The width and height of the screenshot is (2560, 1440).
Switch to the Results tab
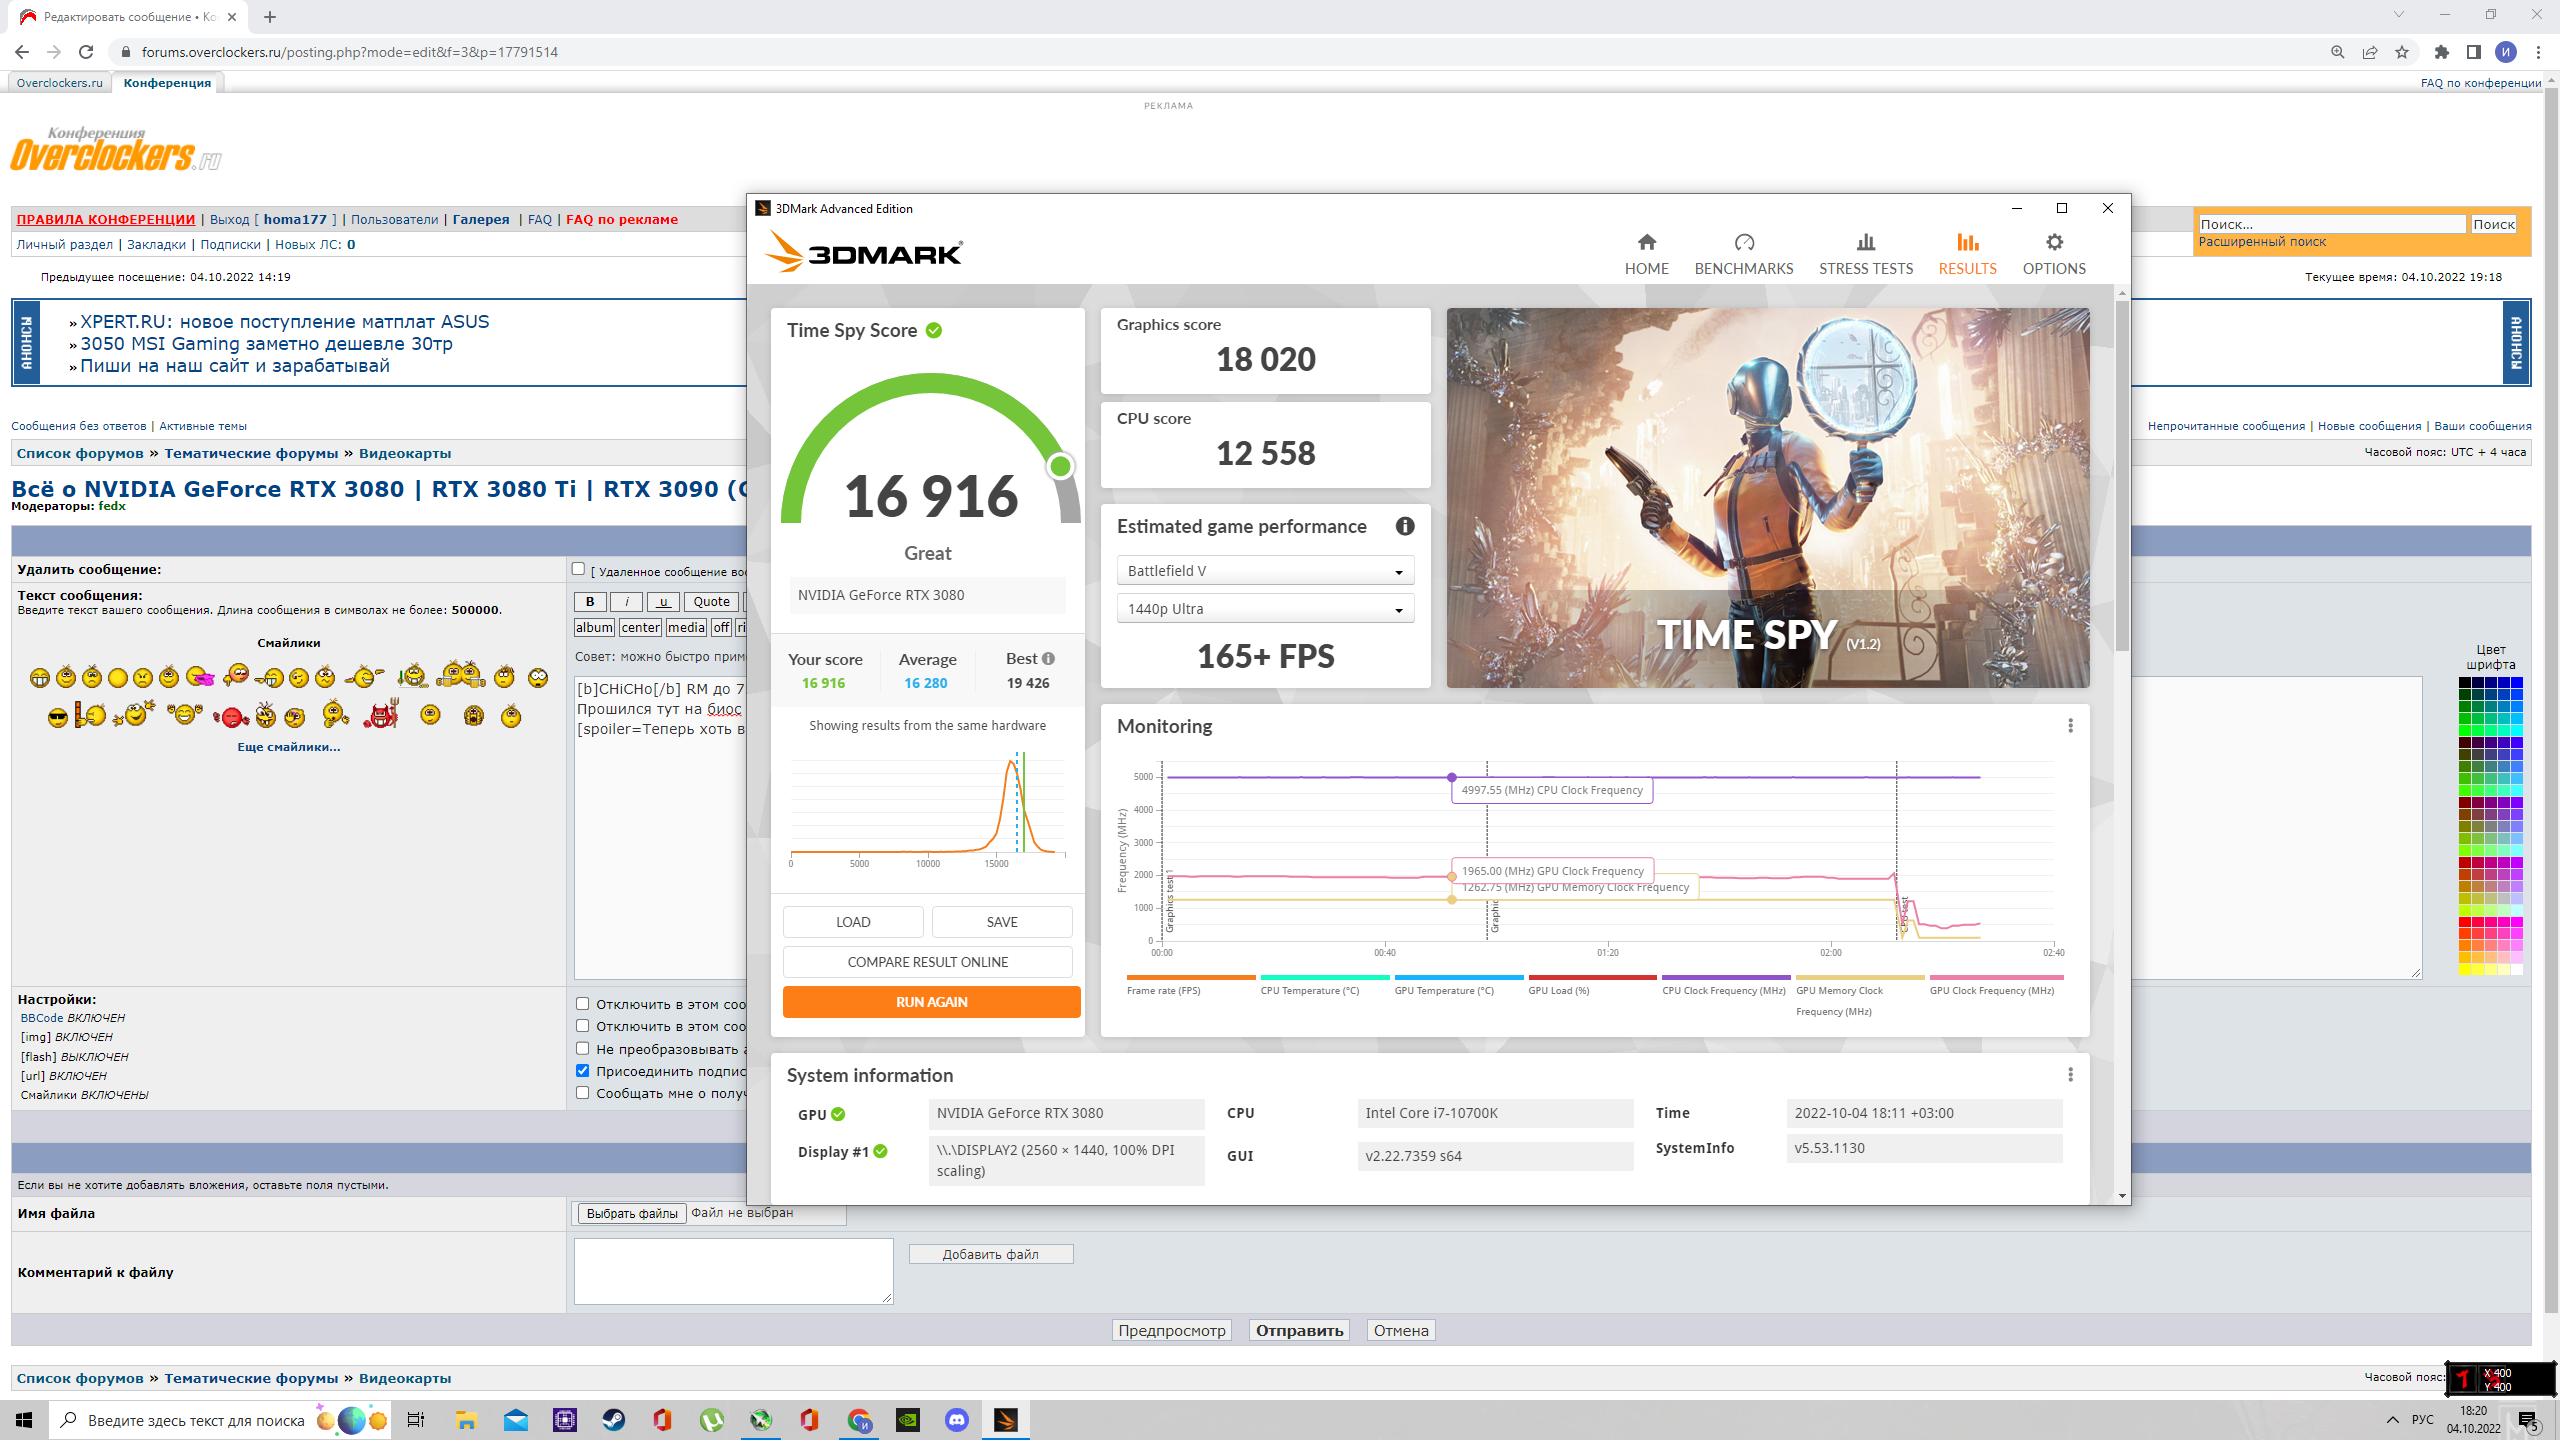(1966, 254)
